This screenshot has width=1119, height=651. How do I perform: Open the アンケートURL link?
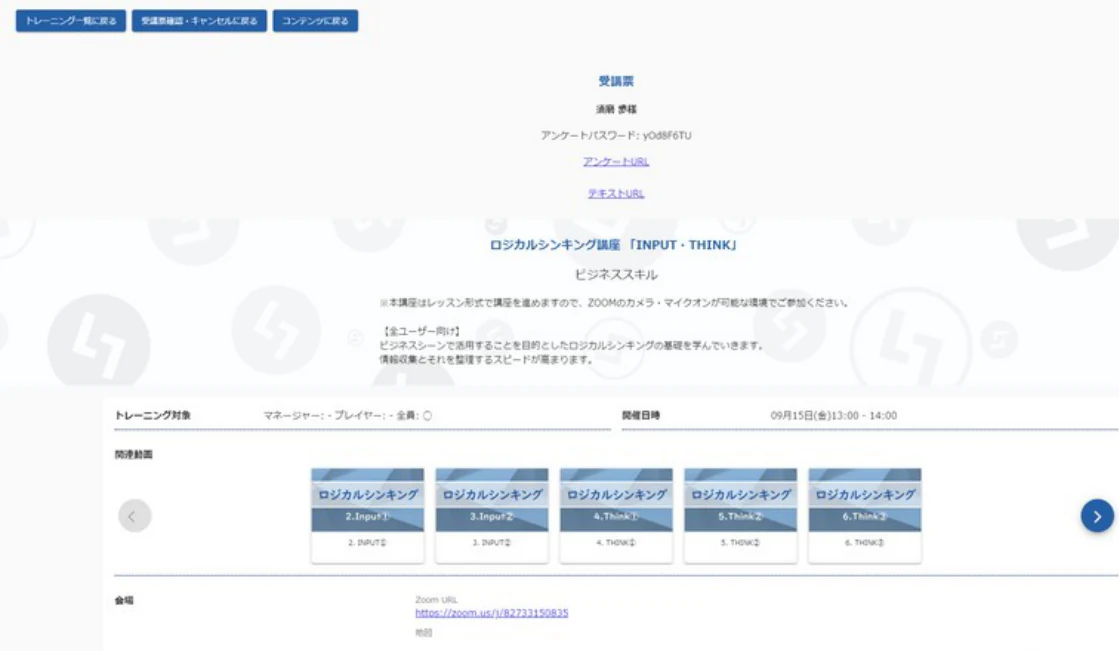click(616, 162)
